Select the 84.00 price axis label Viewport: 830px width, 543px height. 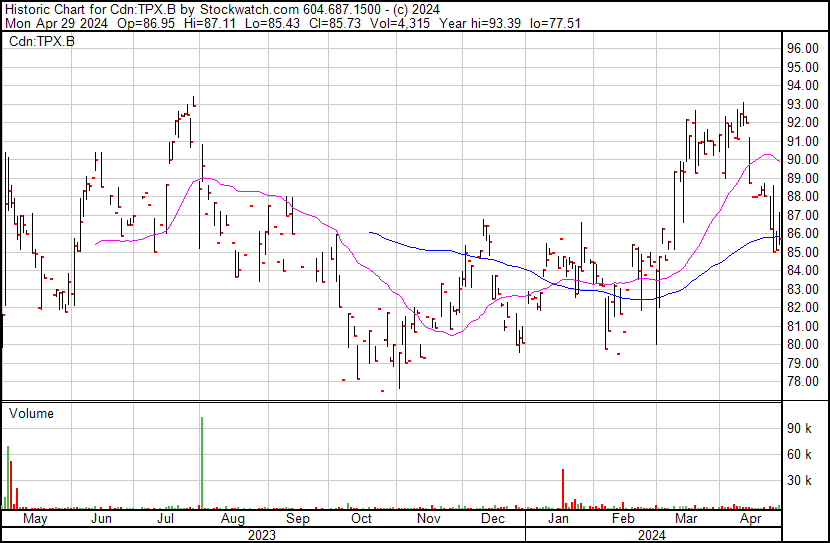pyautogui.click(x=803, y=270)
